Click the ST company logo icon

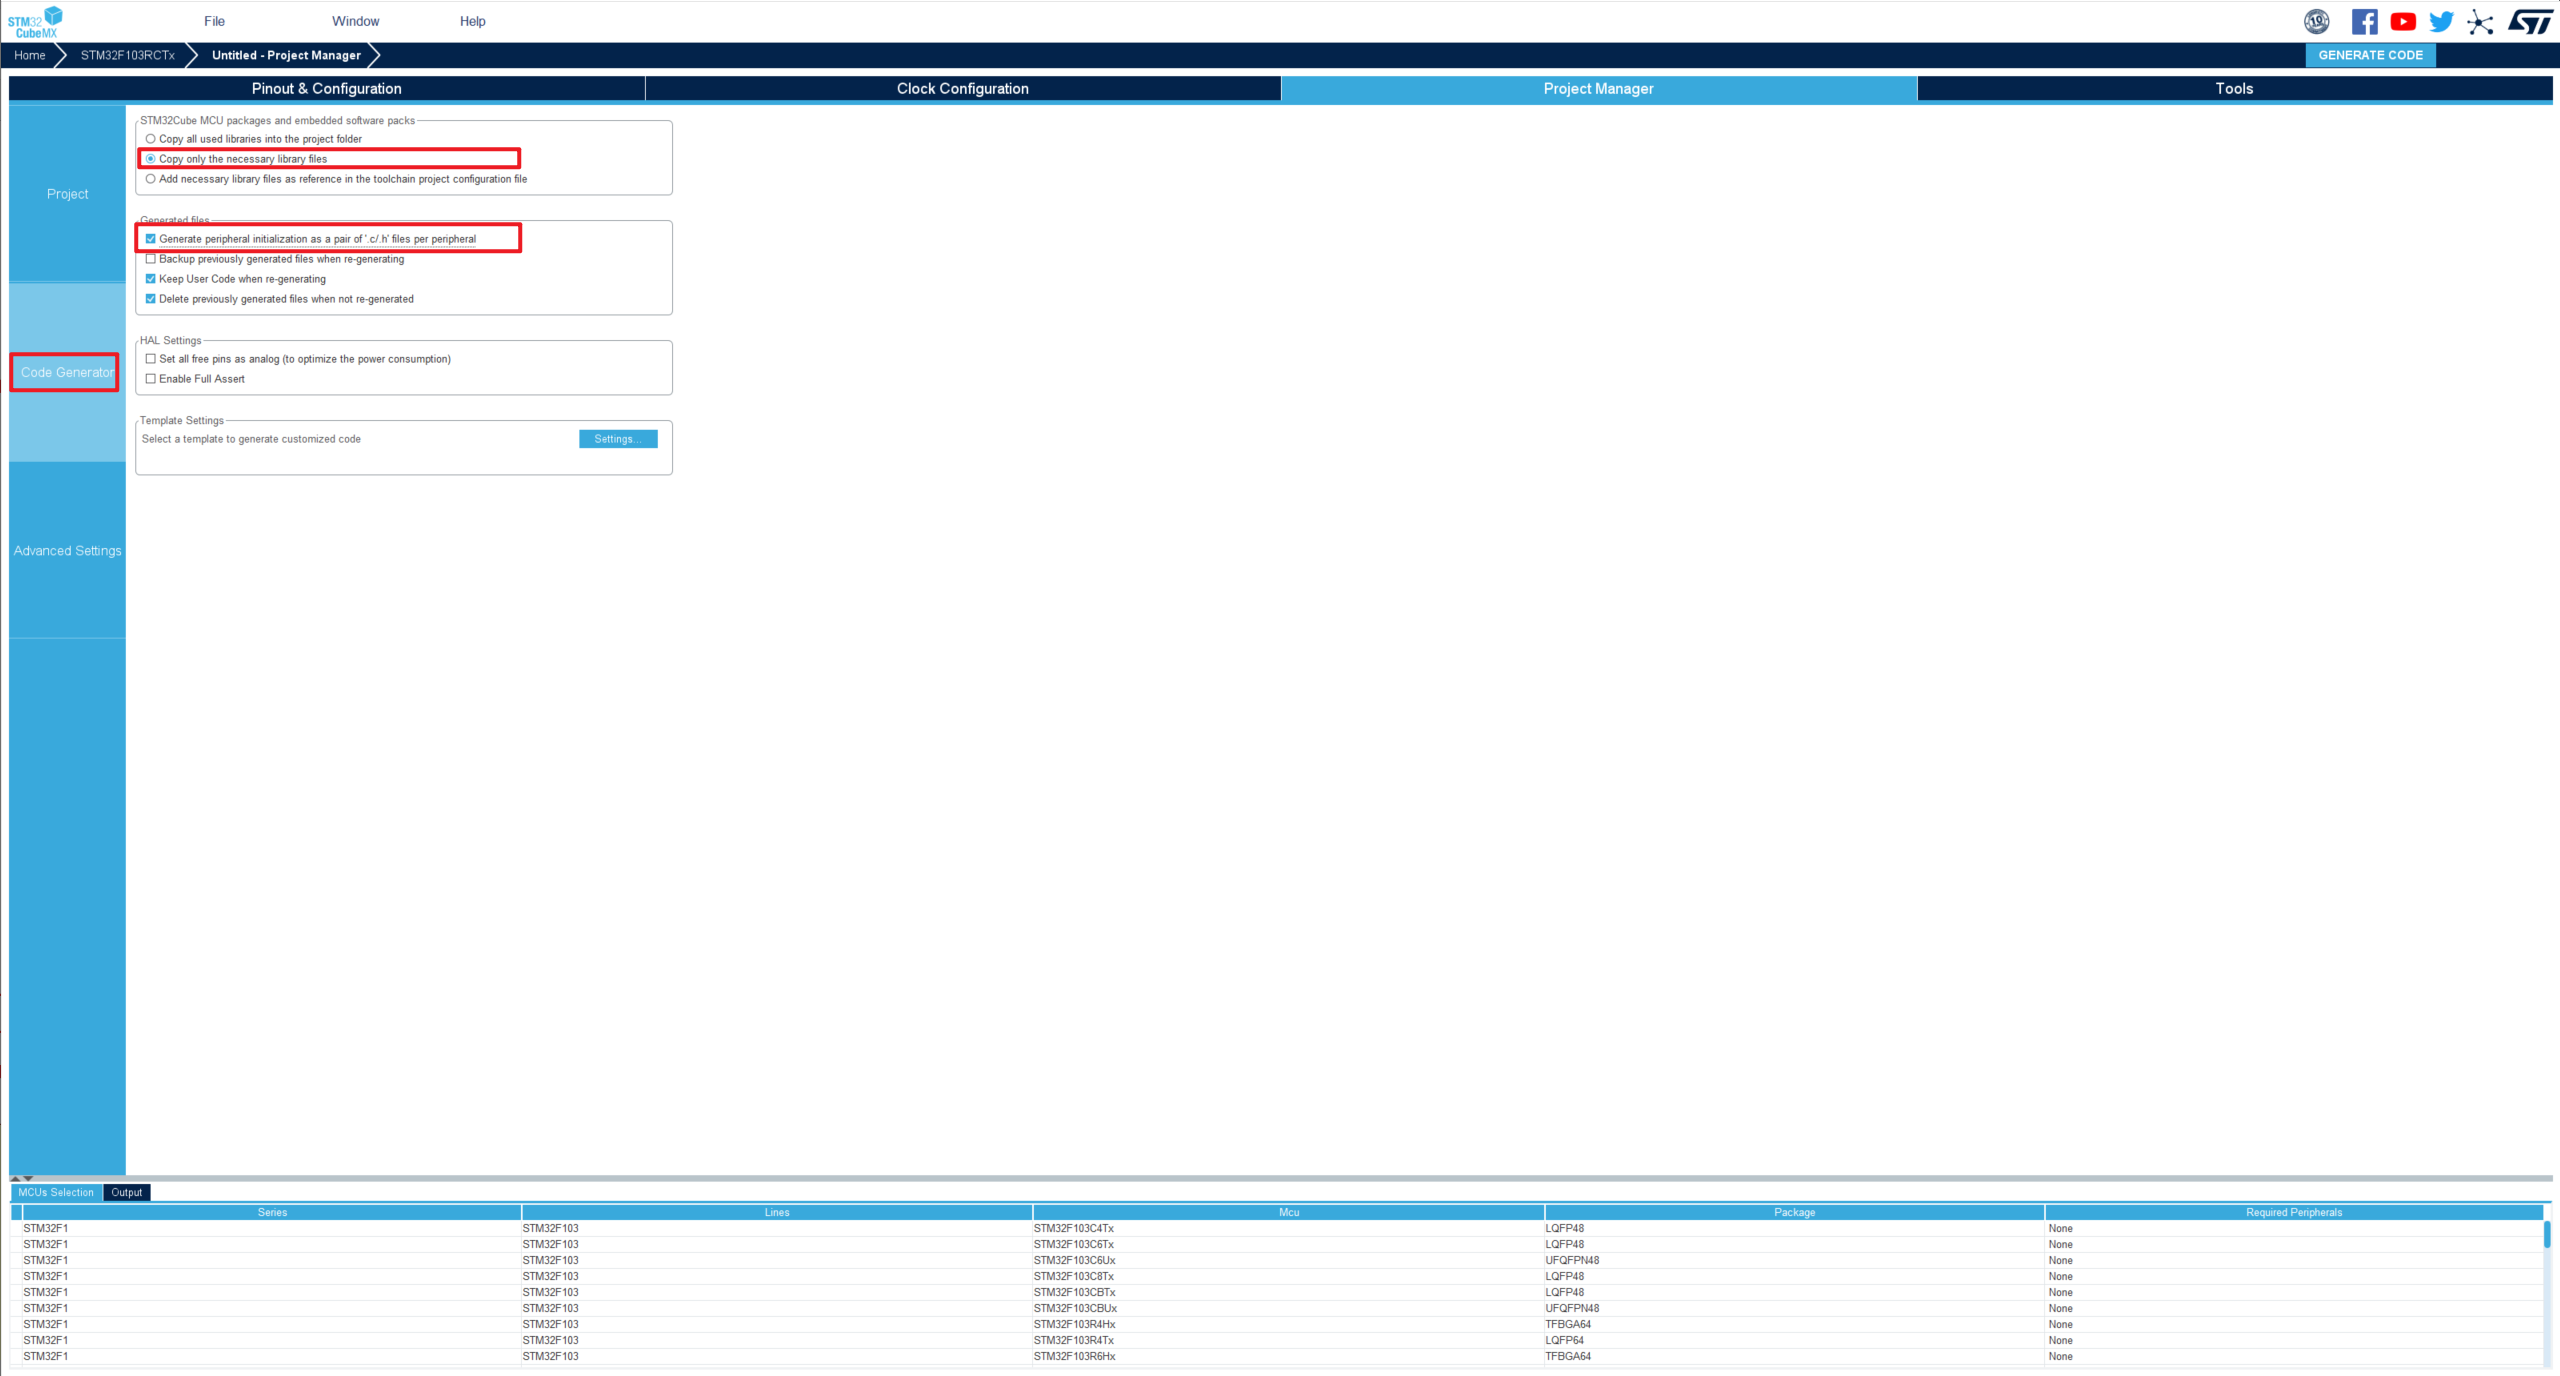click(x=2529, y=21)
